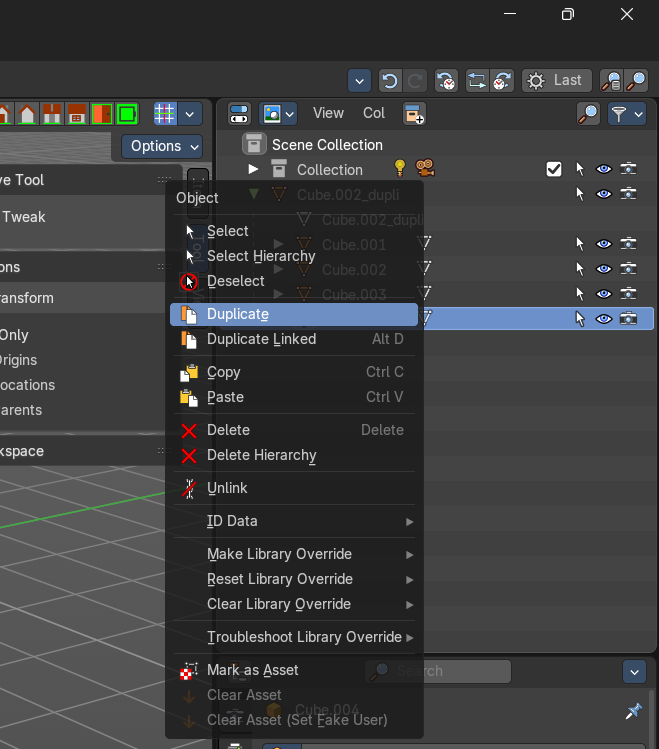This screenshot has height=749, width=659.
Task: Choose Unlink in the context menu
Action: point(294,488)
